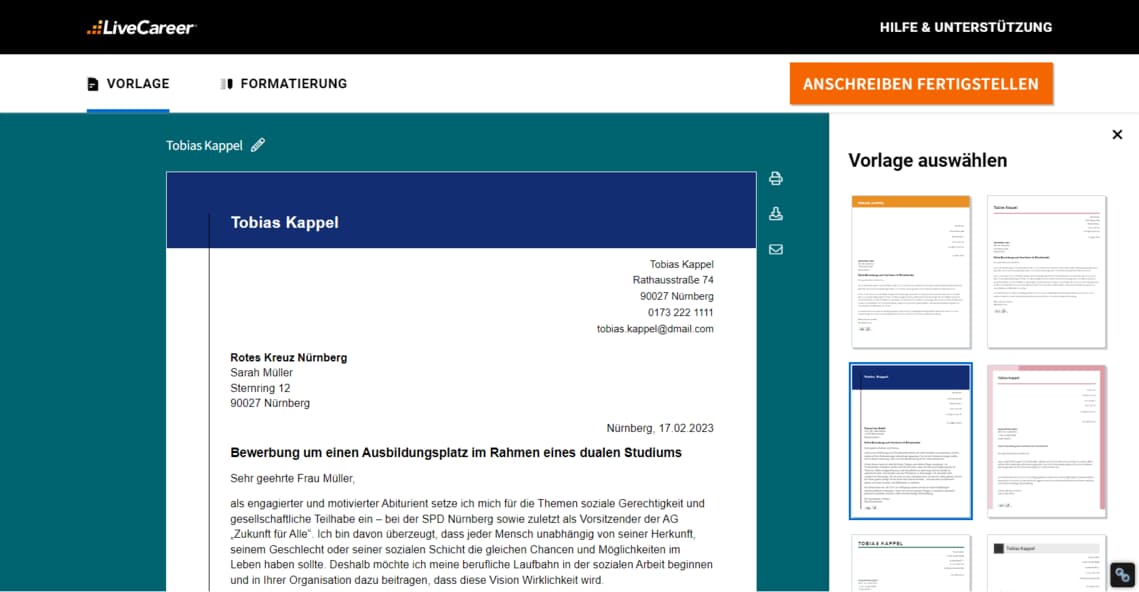Switch to the Vorlage tab
Screen dimensions: 1139x592
128,84
